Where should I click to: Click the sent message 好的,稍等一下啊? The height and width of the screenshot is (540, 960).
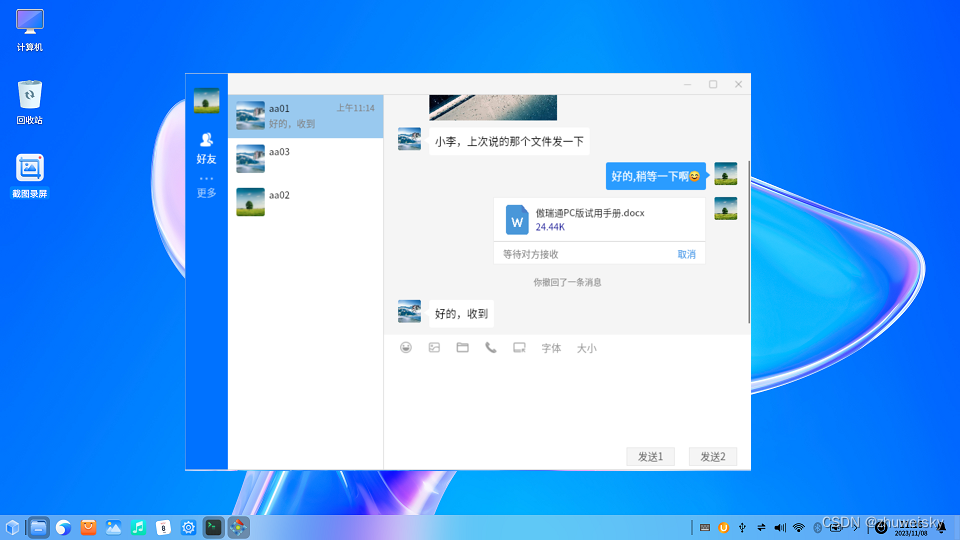point(656,176)
